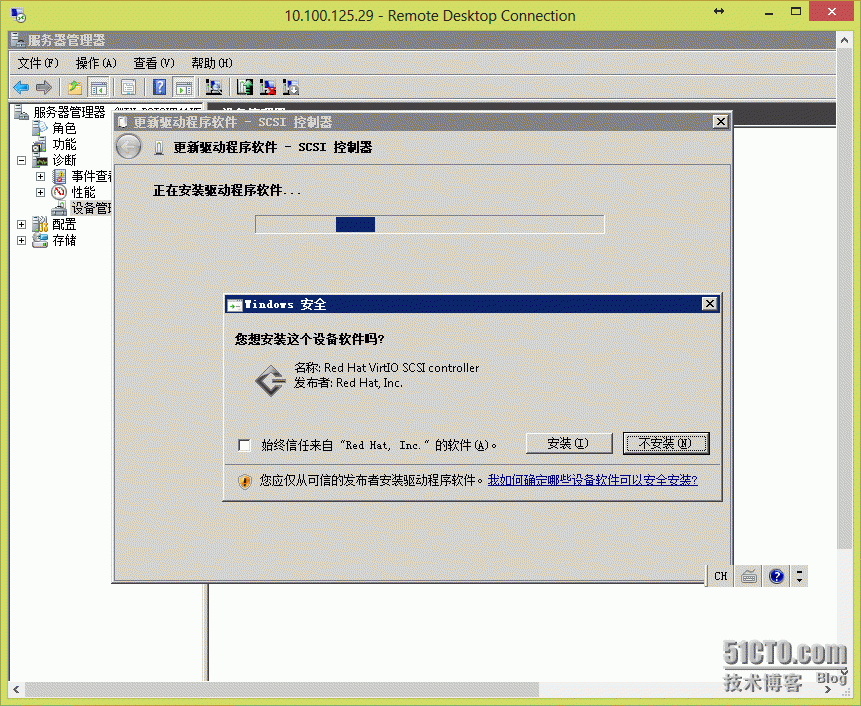
Task: Minimize the Remote Desktop Connection window
Action: point(769,13)
